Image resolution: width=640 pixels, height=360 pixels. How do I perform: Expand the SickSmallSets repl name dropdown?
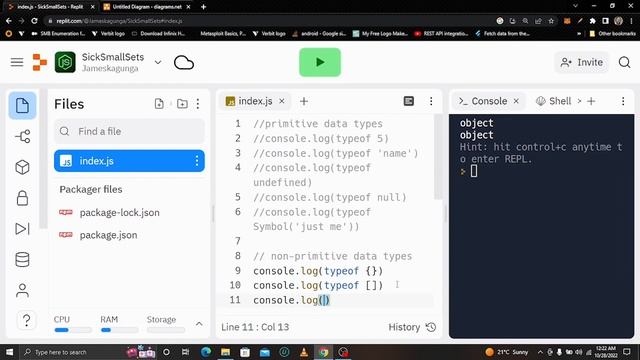[158, 62]
